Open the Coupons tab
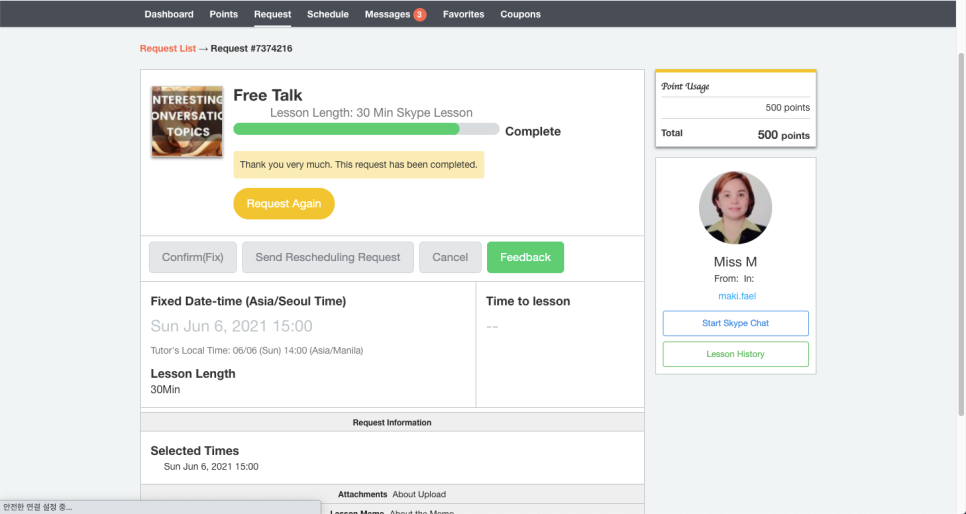Viewport: 966px width, 514px height. (520, 14)
